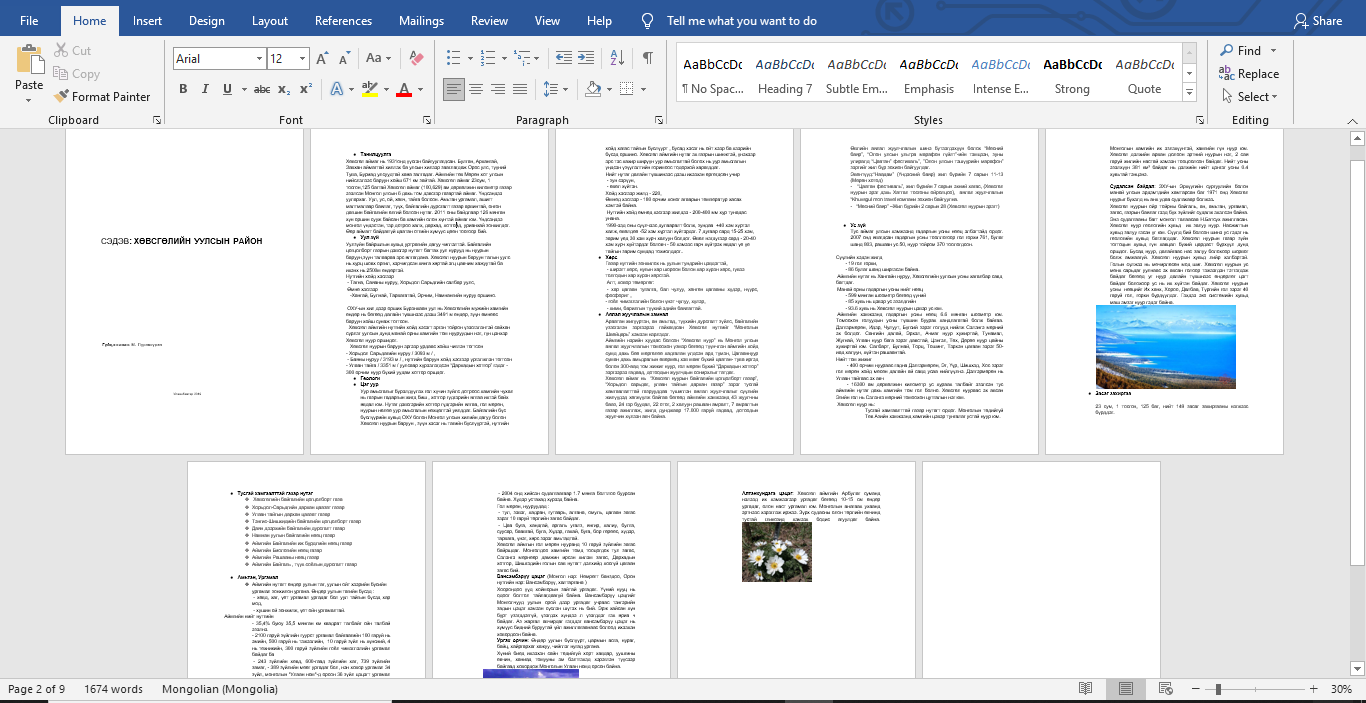The height and width of the screenshot is (703, 1366).
Task: Open the References tab
Action: pyautogui.click(x=343, y=20)
